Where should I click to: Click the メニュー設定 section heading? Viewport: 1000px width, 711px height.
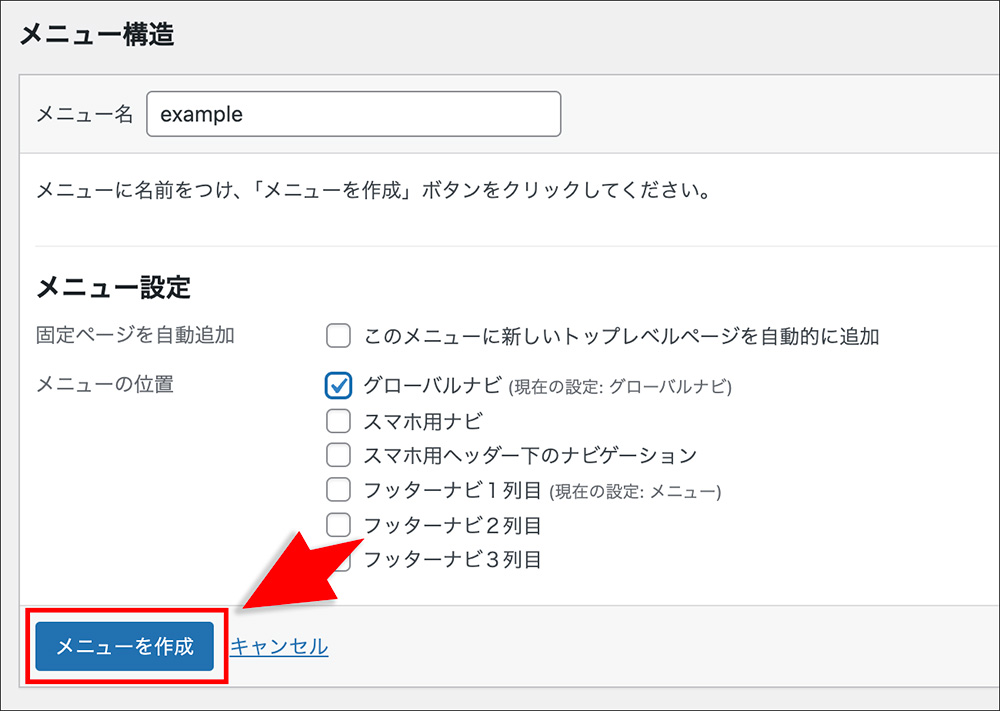coord(113,288)
